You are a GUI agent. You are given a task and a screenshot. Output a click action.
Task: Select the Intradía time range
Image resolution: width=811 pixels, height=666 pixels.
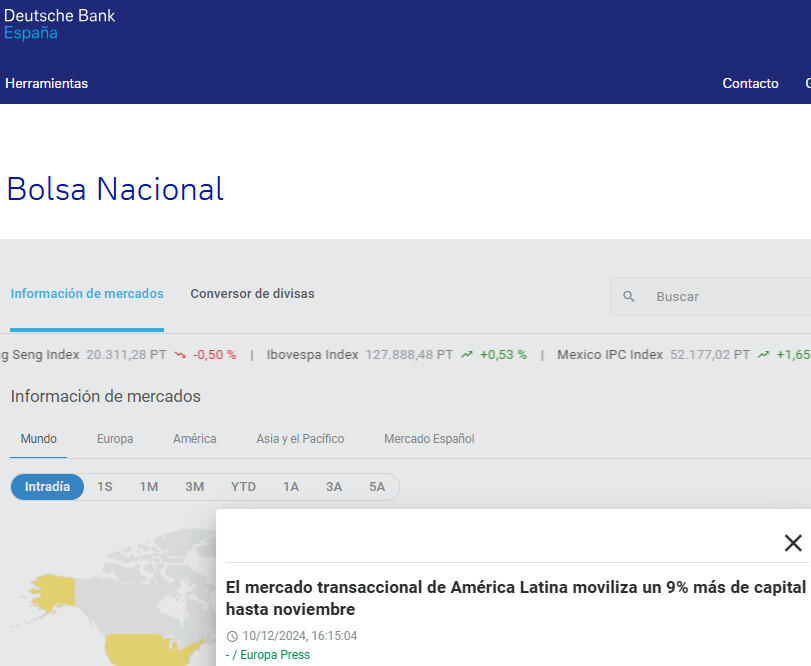tap(47, 487)
